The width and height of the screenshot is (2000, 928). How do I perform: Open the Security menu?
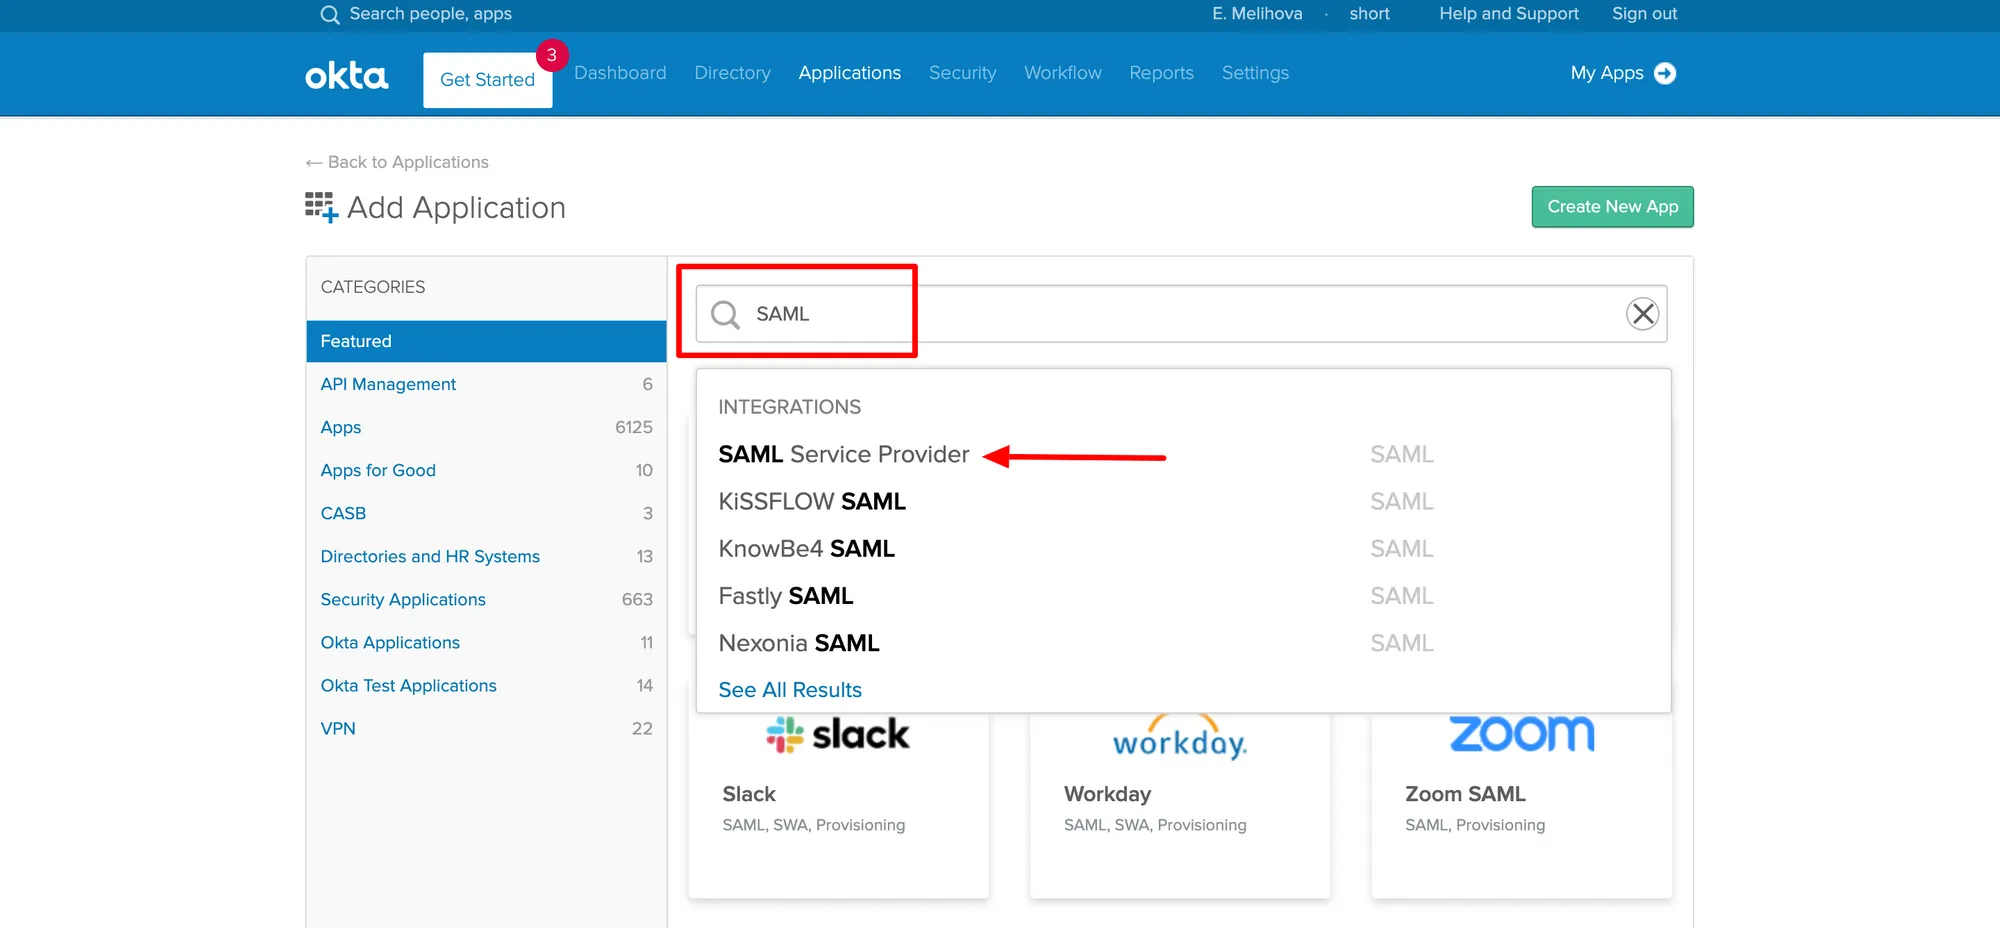tap(963, 73)
